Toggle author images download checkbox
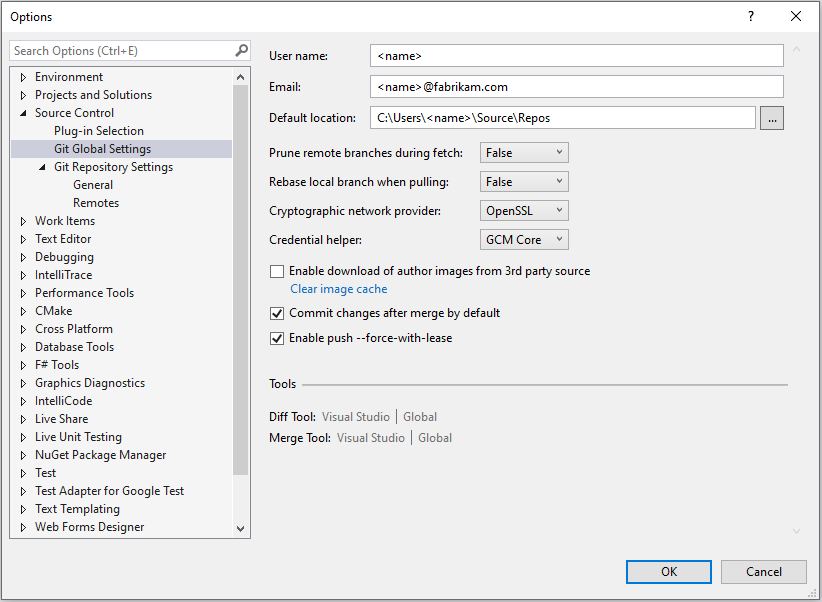Image resolution: width=822 pixels, height=602 pixels. pos(276,271)
